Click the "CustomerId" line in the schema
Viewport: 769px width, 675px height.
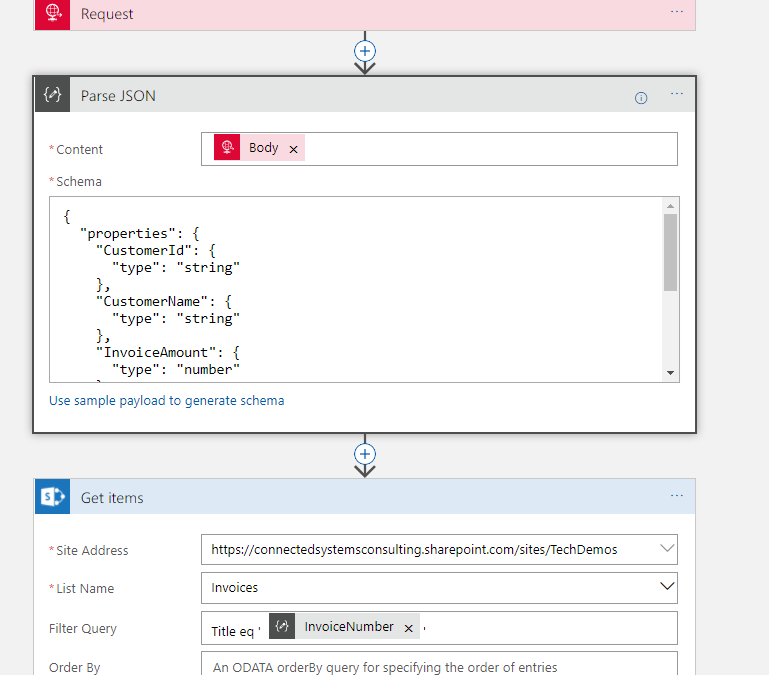tap(155, 250)
